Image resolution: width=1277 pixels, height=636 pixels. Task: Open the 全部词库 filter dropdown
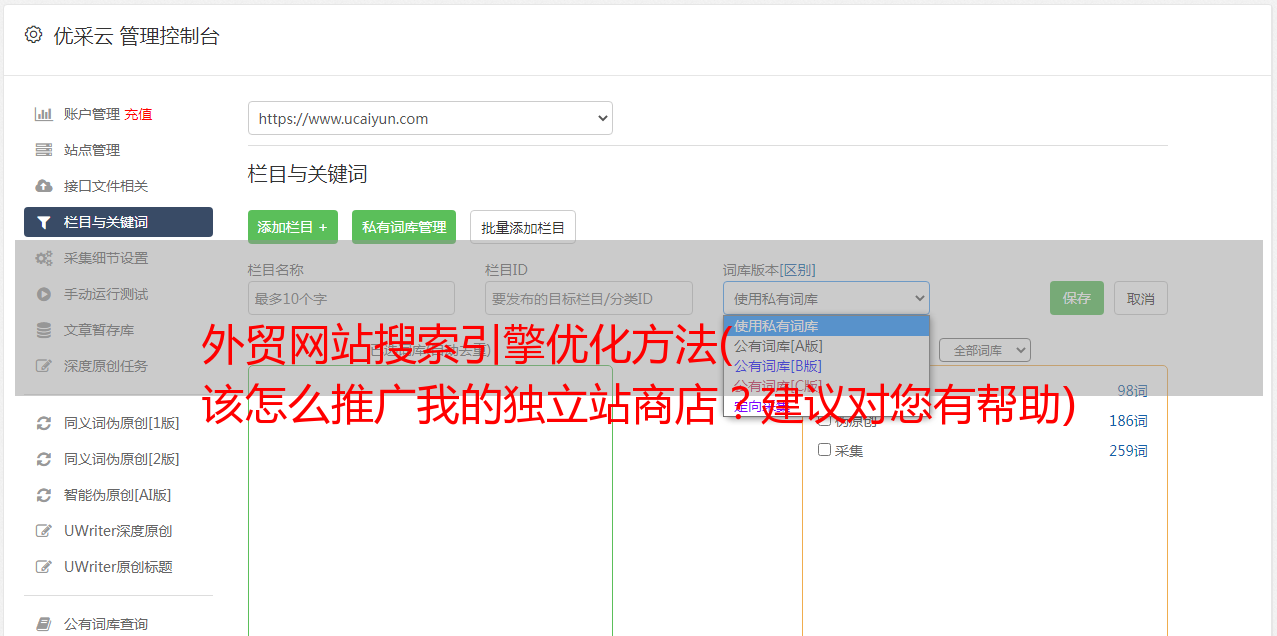click(x=984, y=350)
